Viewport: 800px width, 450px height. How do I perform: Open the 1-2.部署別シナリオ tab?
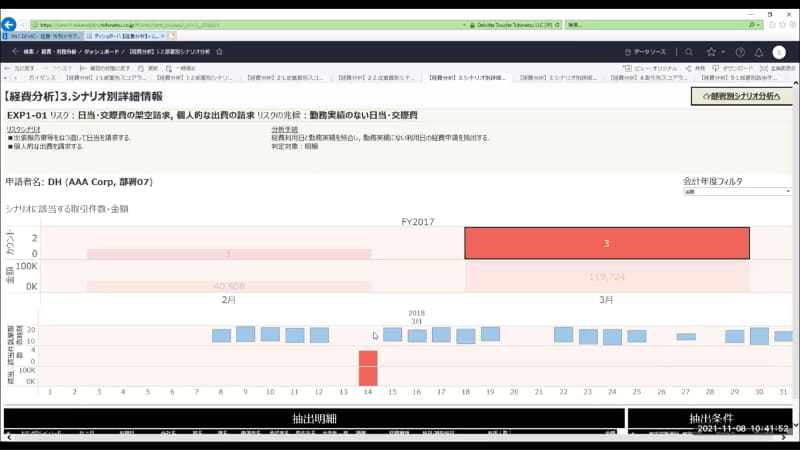tap(194, 78)
